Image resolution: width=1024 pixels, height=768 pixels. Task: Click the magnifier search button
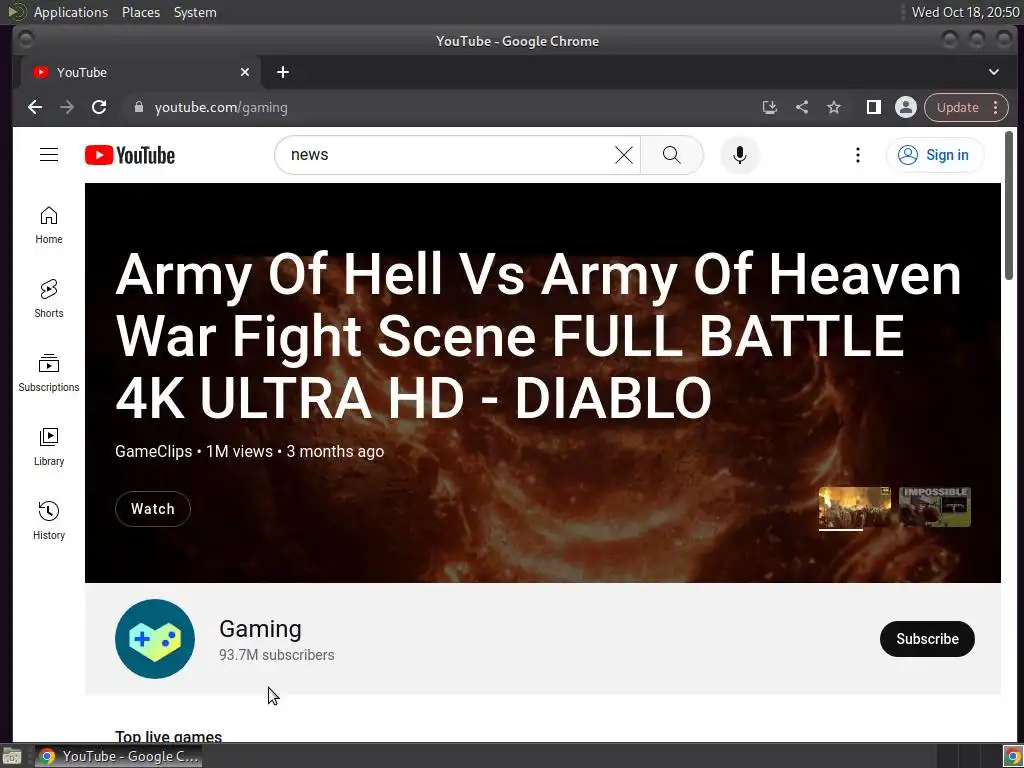point(671,155)
